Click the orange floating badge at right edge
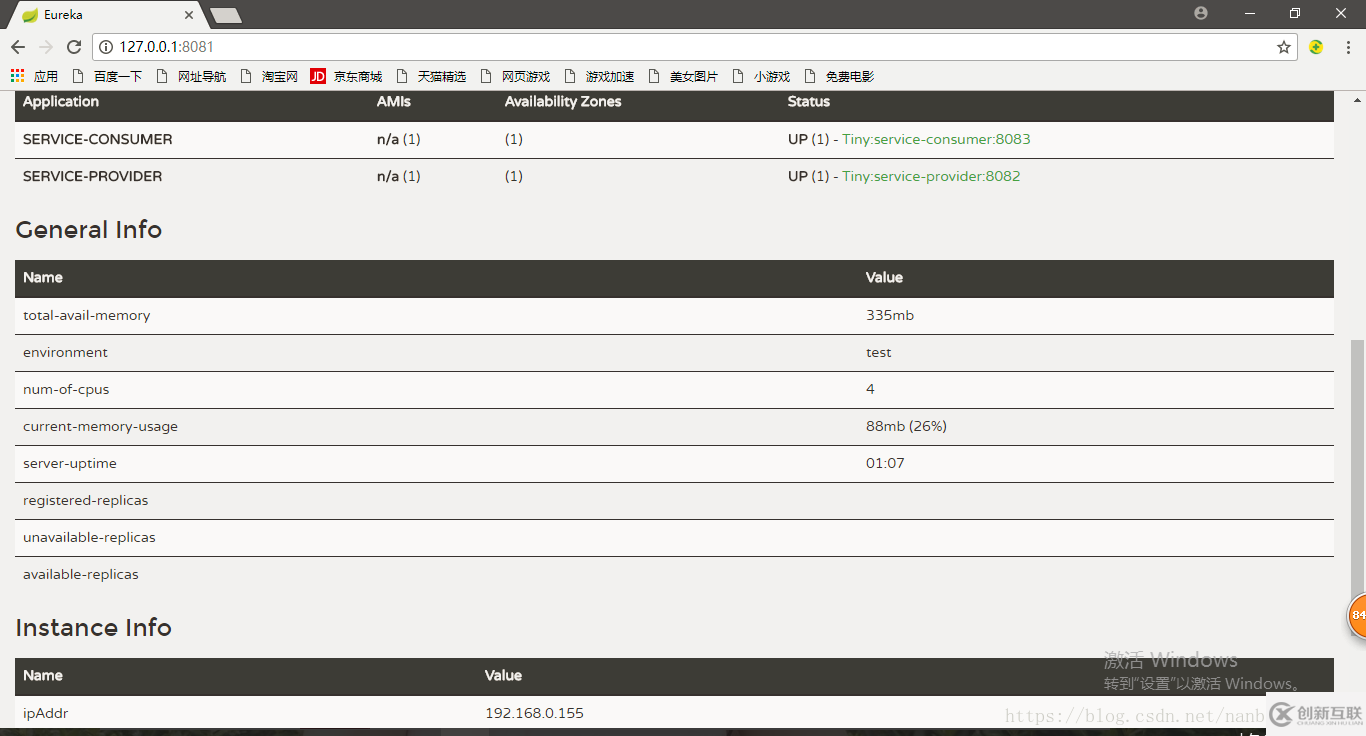 [x=1357, y=615]
